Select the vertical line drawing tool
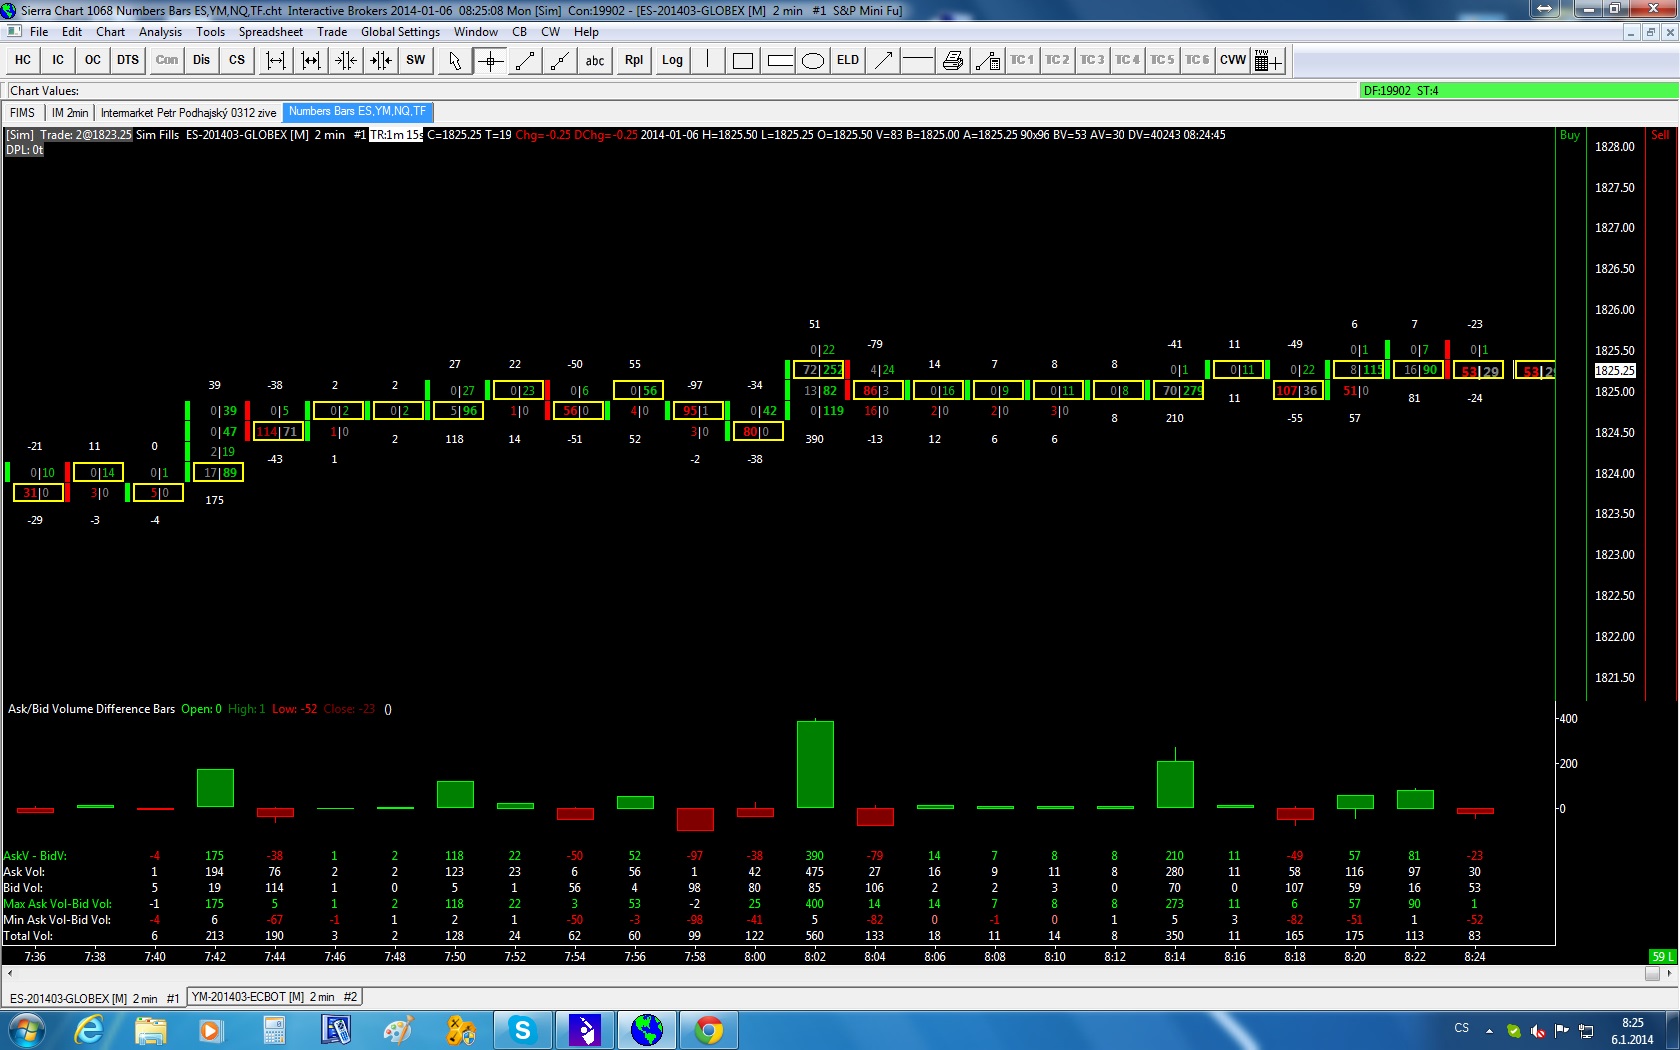The width and height of the screenshot is (1680, 1050). (x=707, y=60)
